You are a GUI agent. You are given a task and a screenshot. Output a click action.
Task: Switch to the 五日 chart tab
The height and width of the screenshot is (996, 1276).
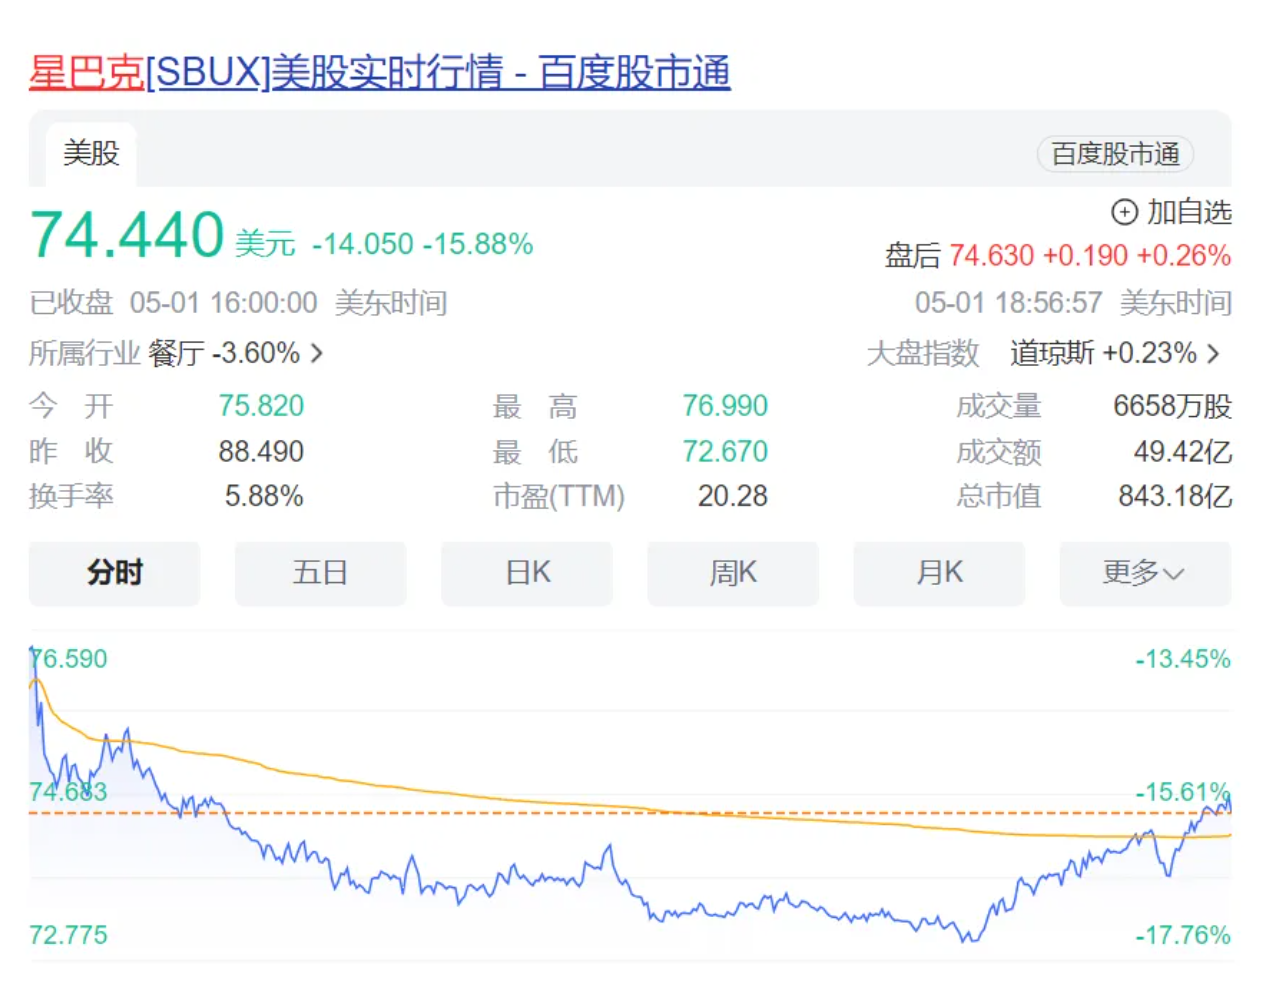click(321, 573)
